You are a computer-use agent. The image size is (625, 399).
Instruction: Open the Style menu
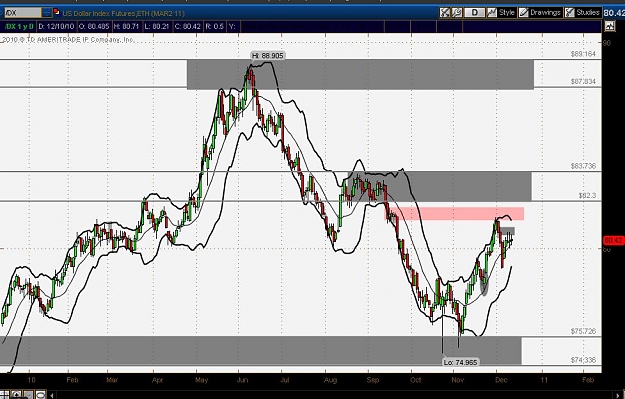501,13
